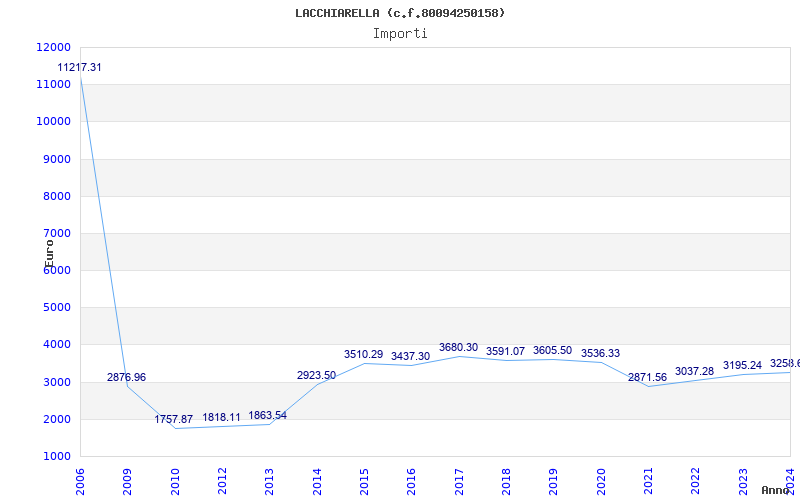Click the Importi subtitle
Image resolution: width=800 pixels, height=500 pixels.
[400, 34]
